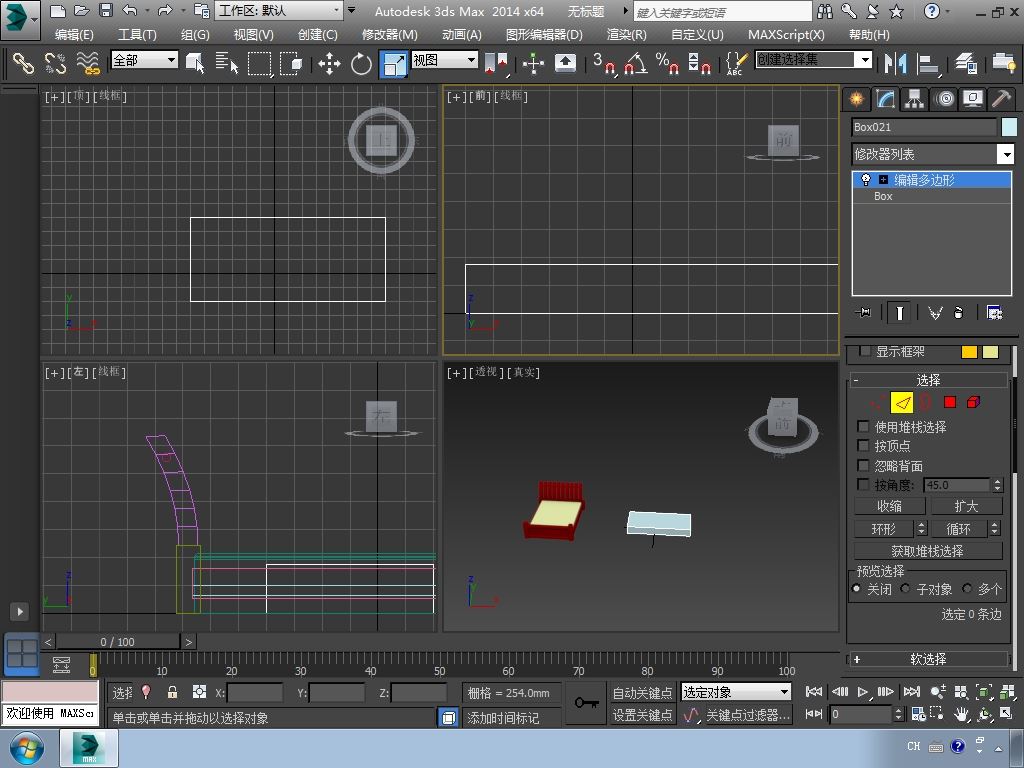Click the orange swatch beside 显示框架
This screenshot has width=1024, height=768.
click(969, 352)
